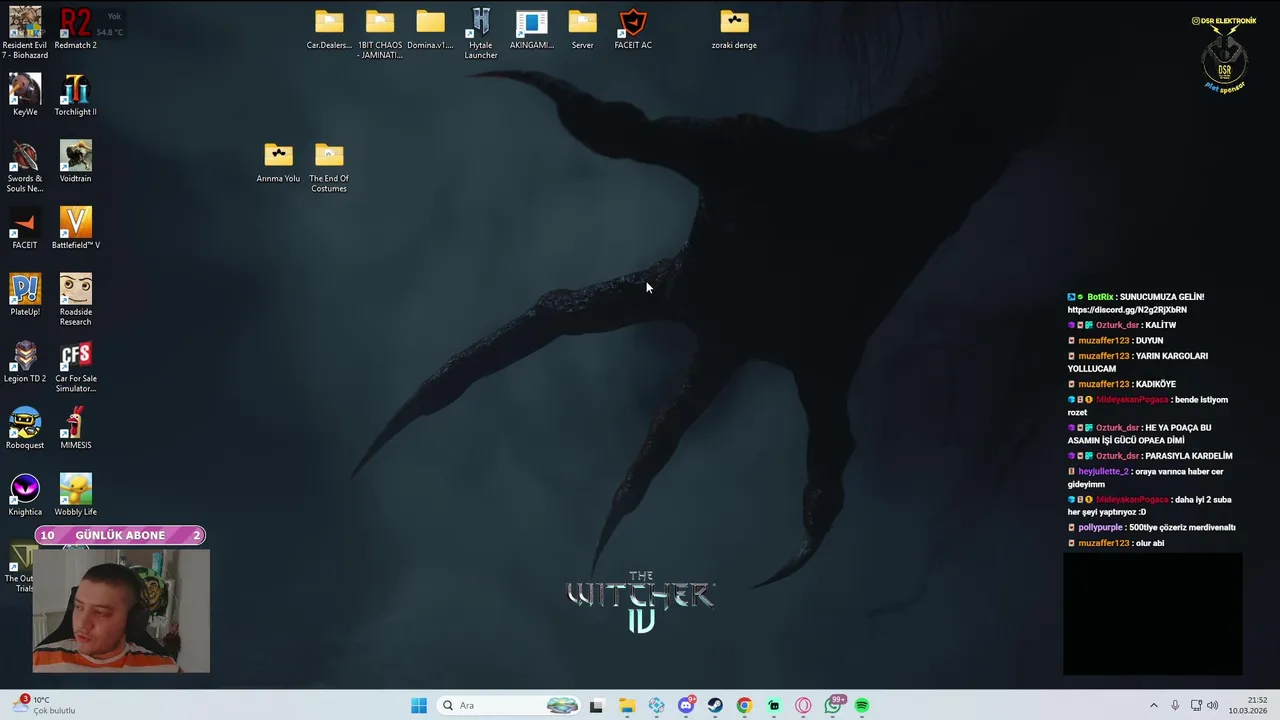The width and height of the screenshot is (1280, 720).
Task: Select the Resident Evil 7 Biohazard shortcut
Action: (x=25, y=33)
